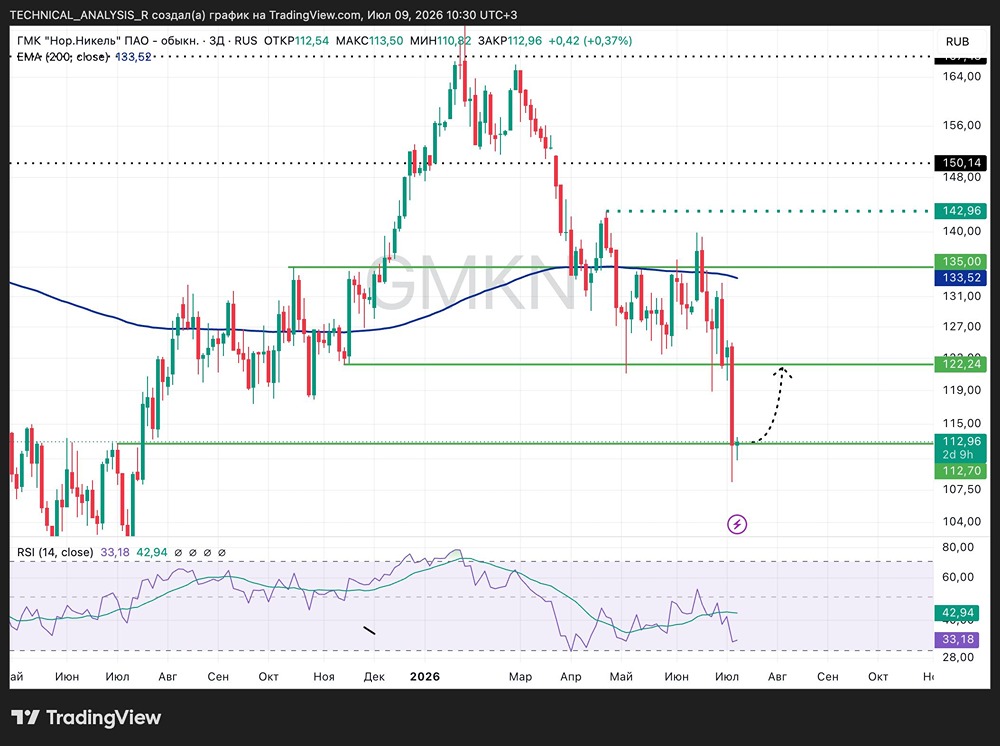This screenshot has height=746, width=1000.
Task: Click the Авг label left of Сен, before 2026
Action: click(x=167, y=677)
